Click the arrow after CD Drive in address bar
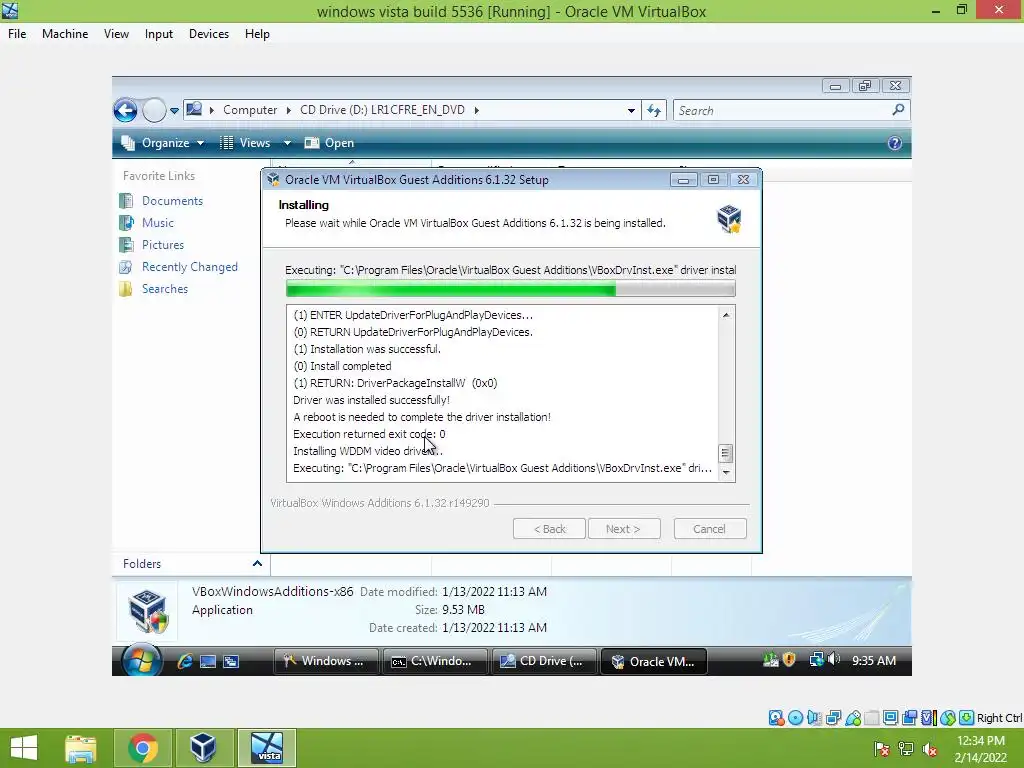The image size is (1024, 768). tap(477, 110)
